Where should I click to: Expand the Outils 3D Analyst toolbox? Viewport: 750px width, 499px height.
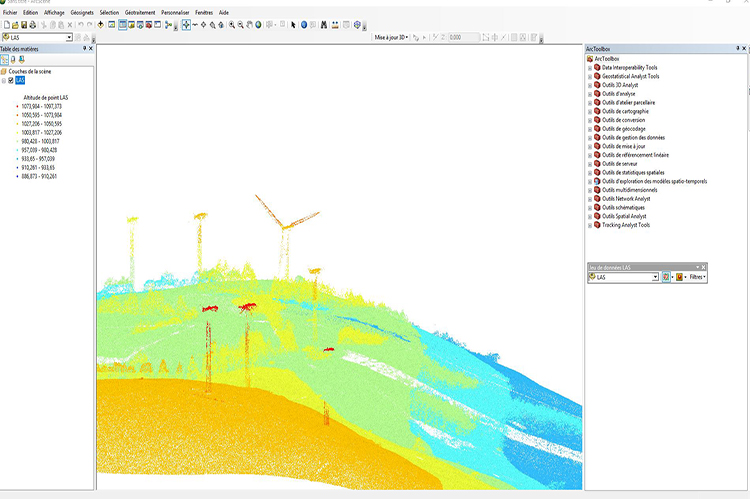(589, 84)
